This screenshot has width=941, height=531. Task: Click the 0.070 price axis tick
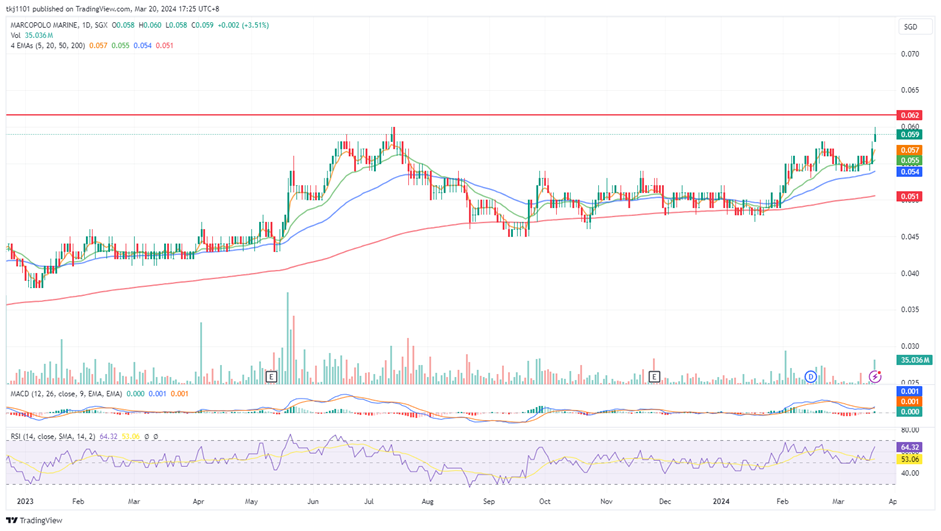point(910,54)
